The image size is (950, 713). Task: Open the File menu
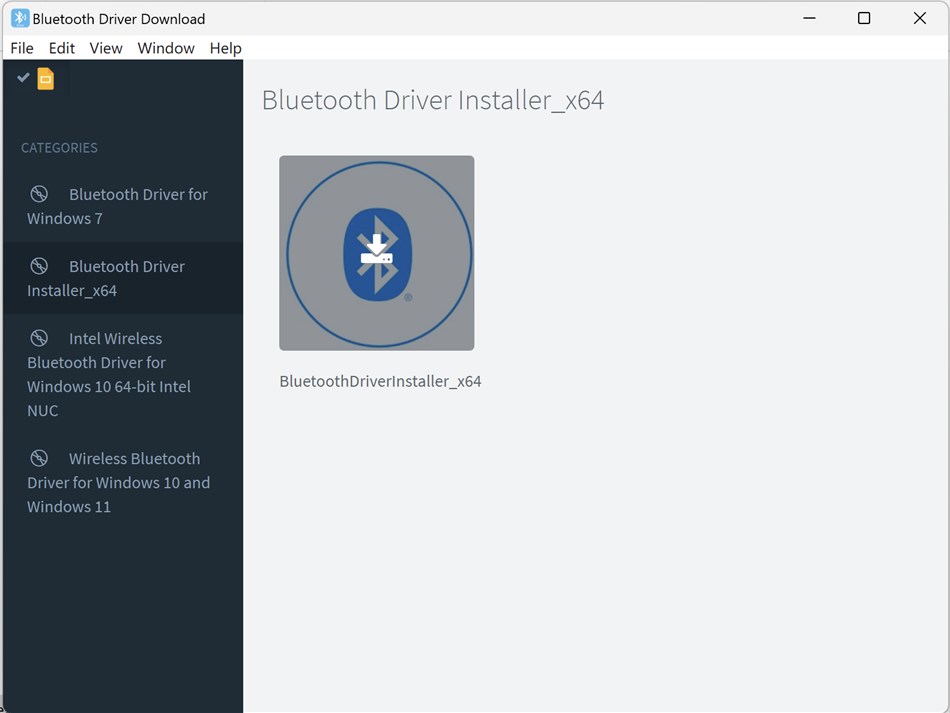(21, 47)
